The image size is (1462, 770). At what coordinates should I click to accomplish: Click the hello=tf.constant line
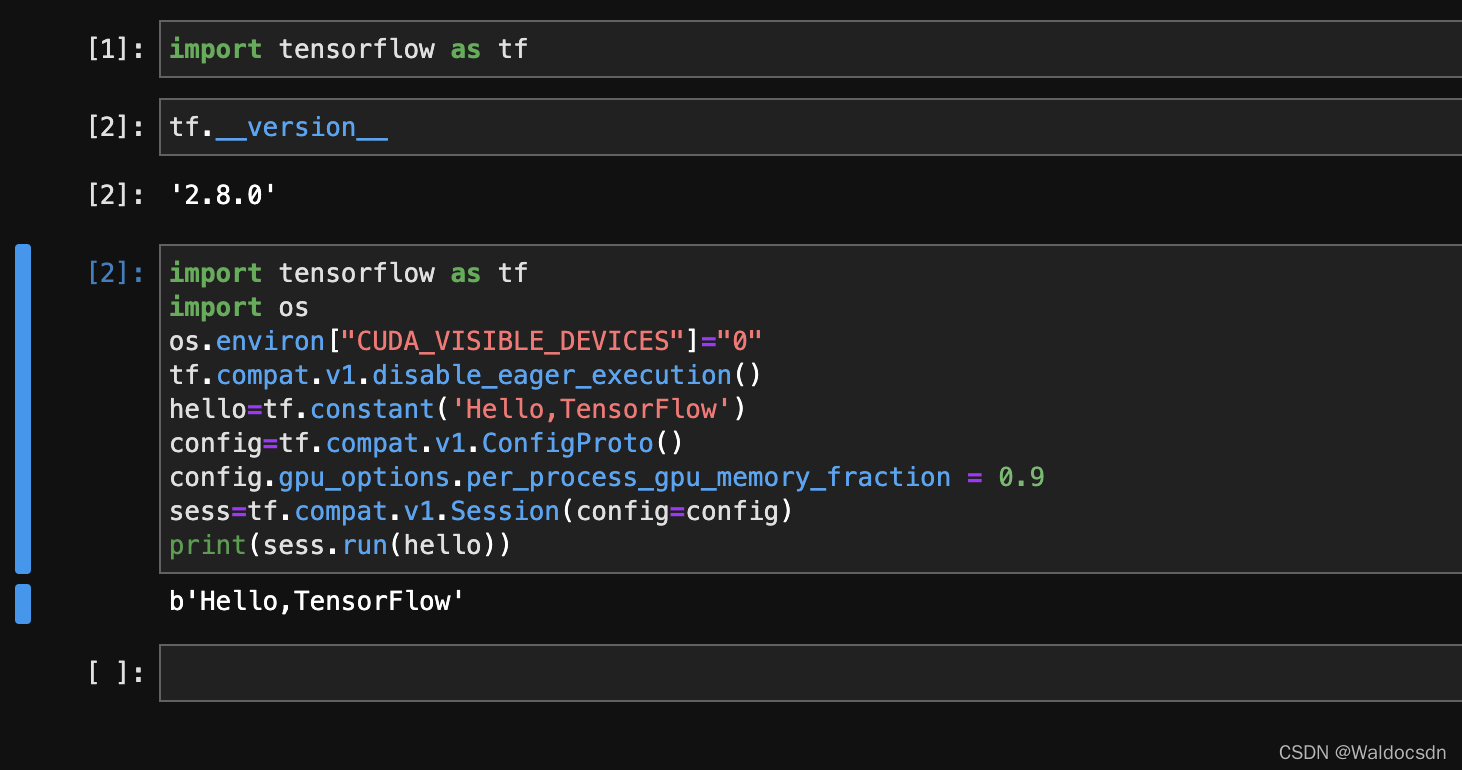click(x=458, y=409)
